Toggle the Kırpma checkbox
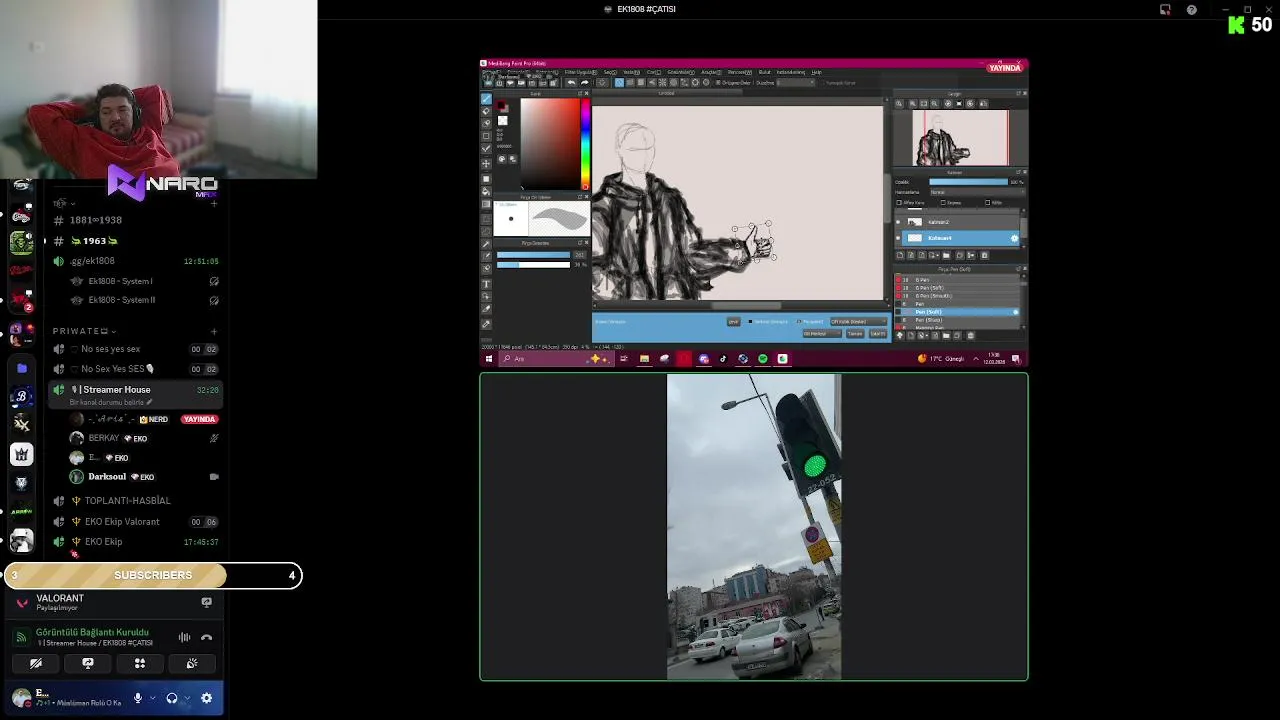The width and height of the screenshot is (1280, 720). click(x=943, y=203)
